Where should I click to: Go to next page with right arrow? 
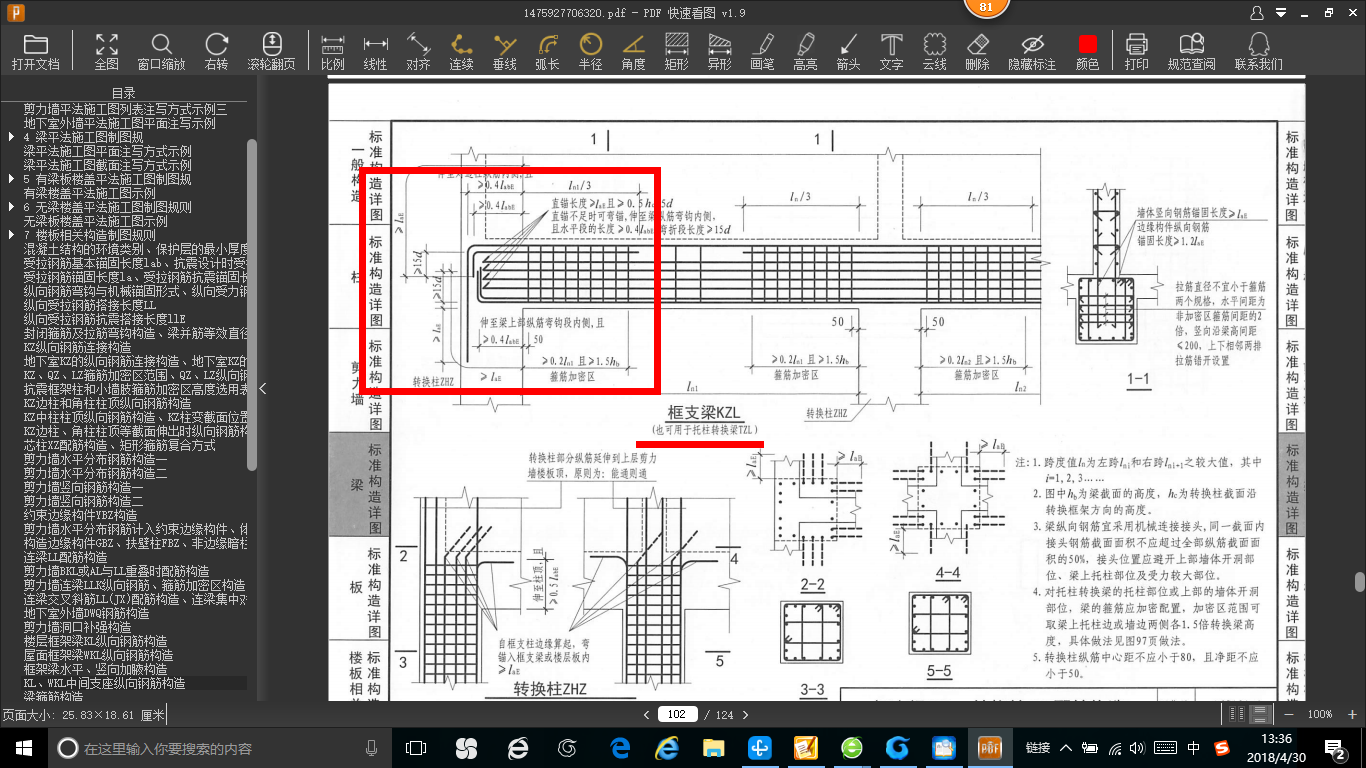coord(745,714)
